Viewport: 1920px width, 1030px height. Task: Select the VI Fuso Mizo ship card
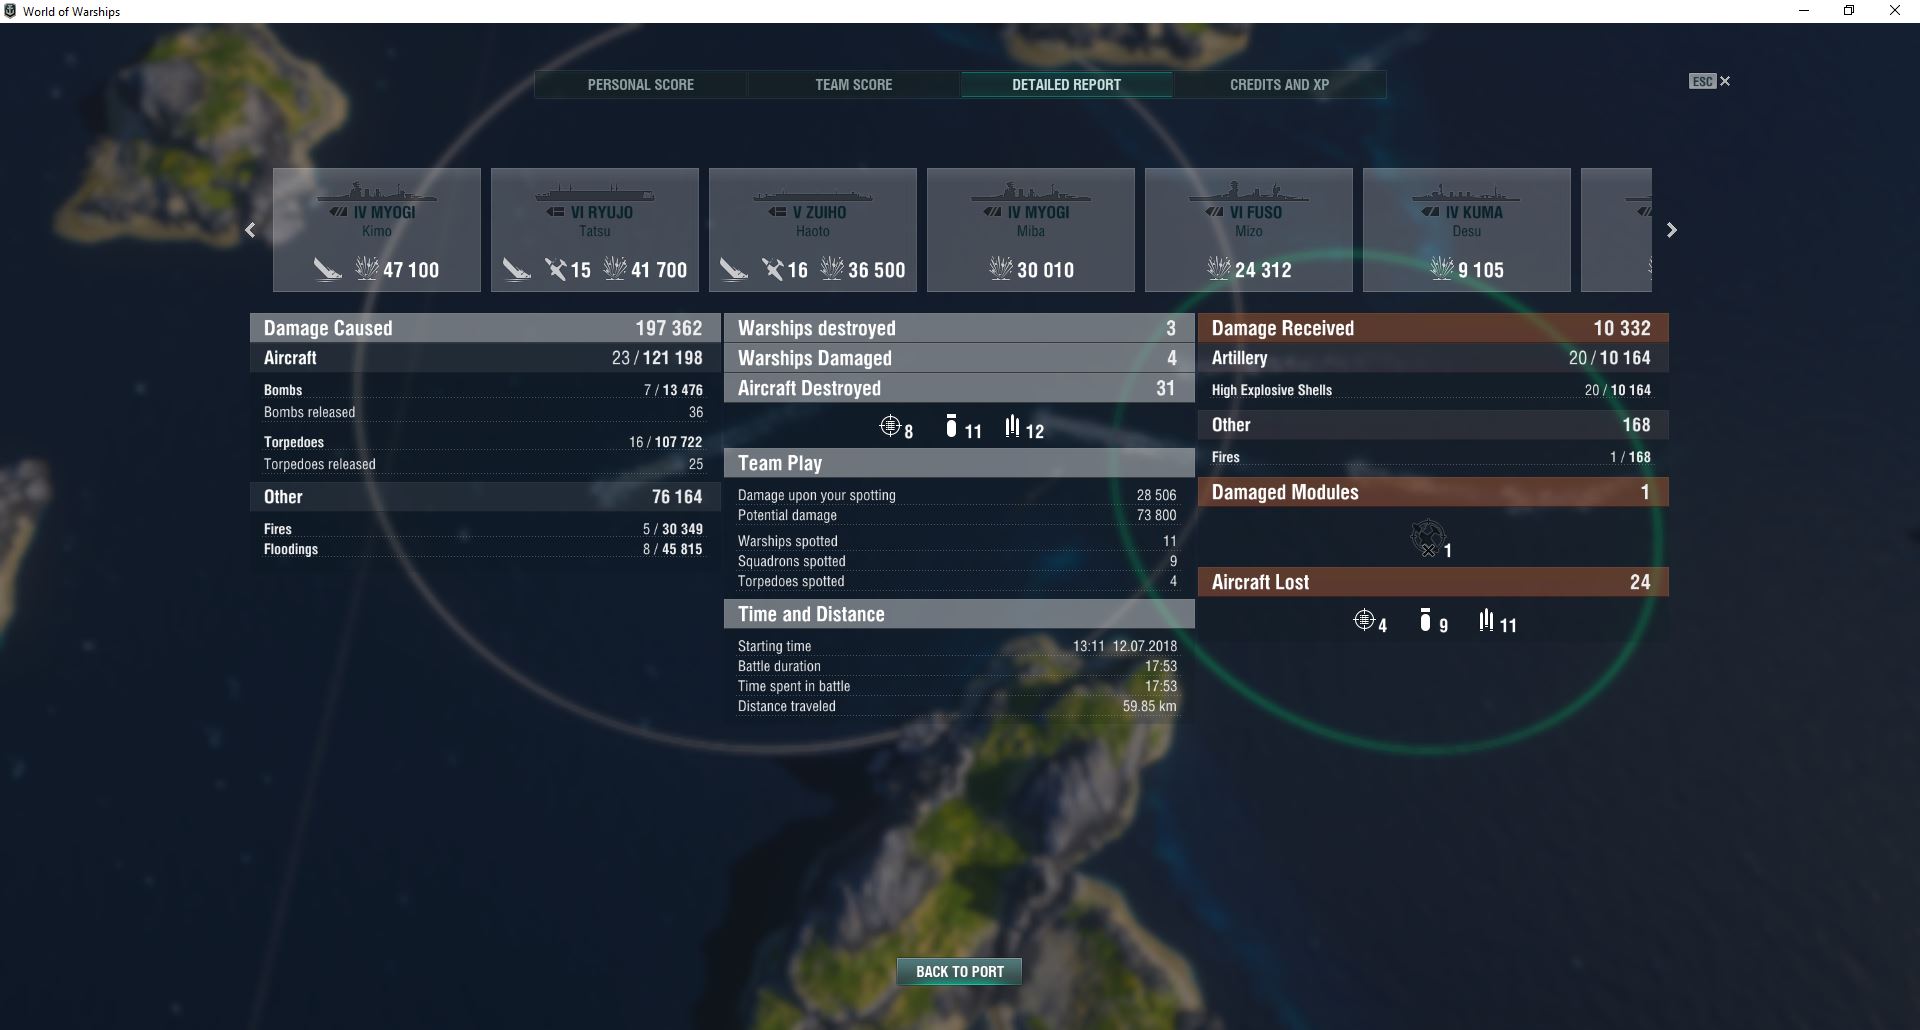pos(1249,230)
